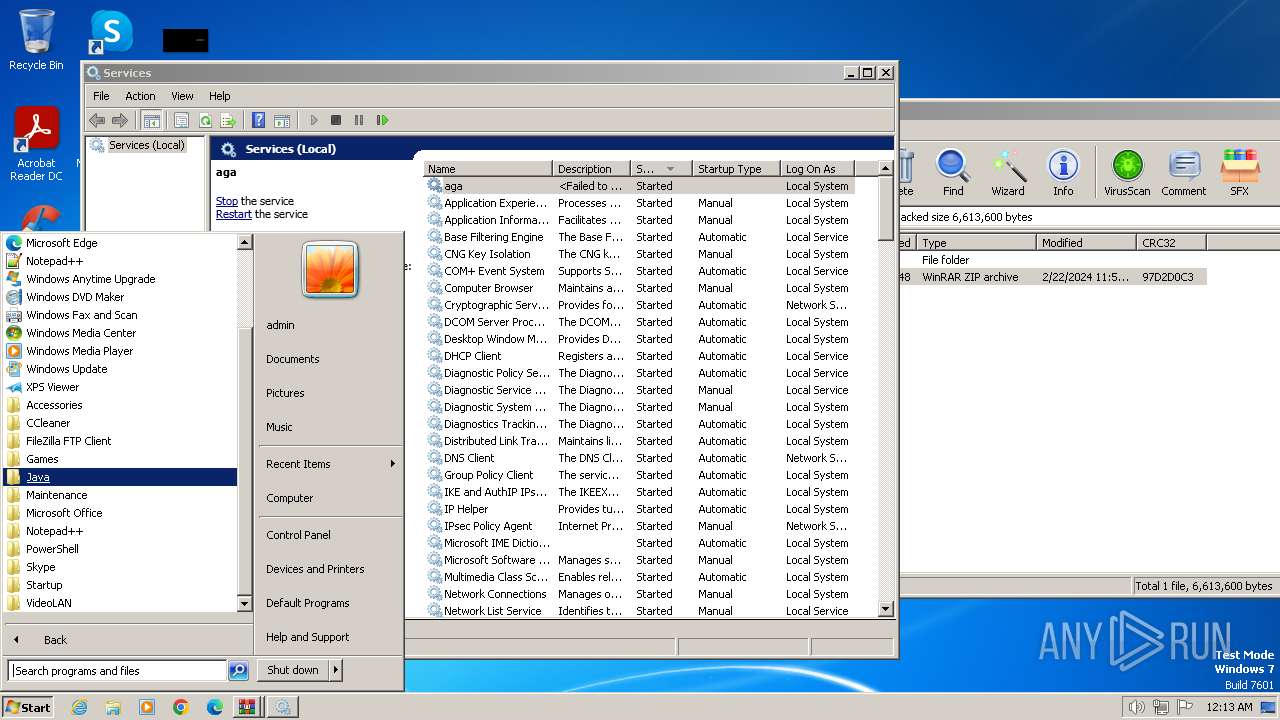This screenshot has width=1280, height=720.
Task: Click the Back arrow in Services toolbar
Action: [97, 120]
